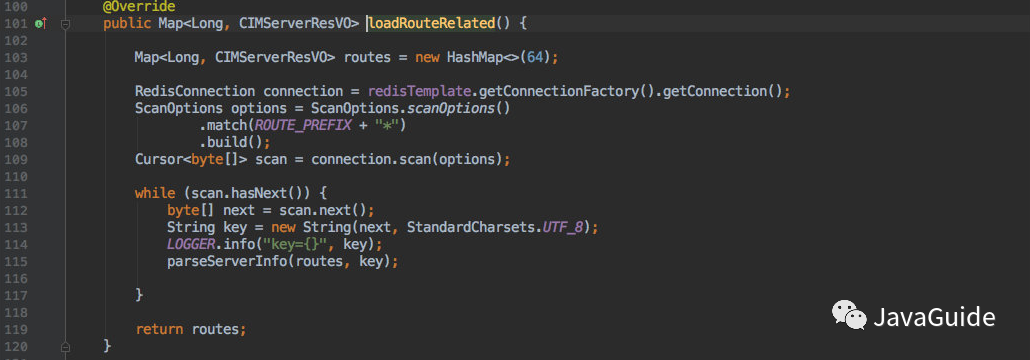Click the redisTemplate field reference

(x=419, y=91)
